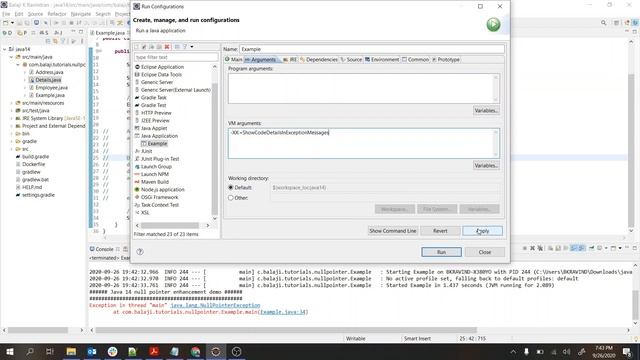The width and height of the screenshot is (640, 360).
Task: Expand the src/main/resources folder
Action: tap(12, 103)
